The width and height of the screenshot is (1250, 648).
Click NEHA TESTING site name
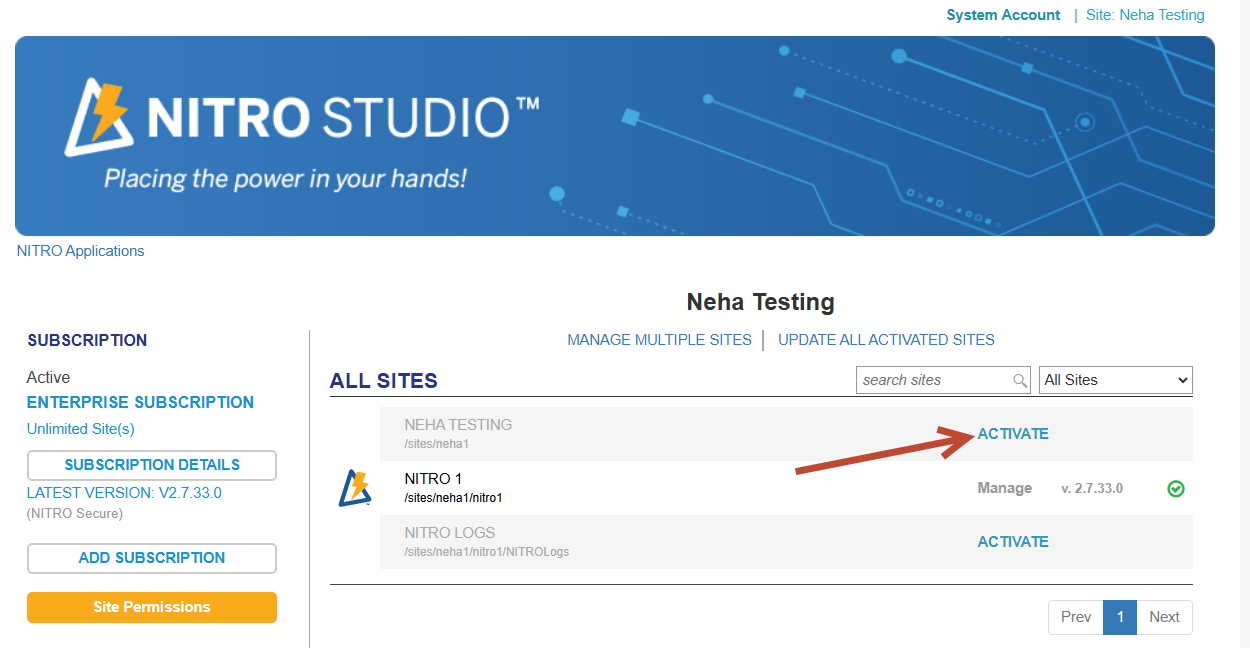click(458, 425)
